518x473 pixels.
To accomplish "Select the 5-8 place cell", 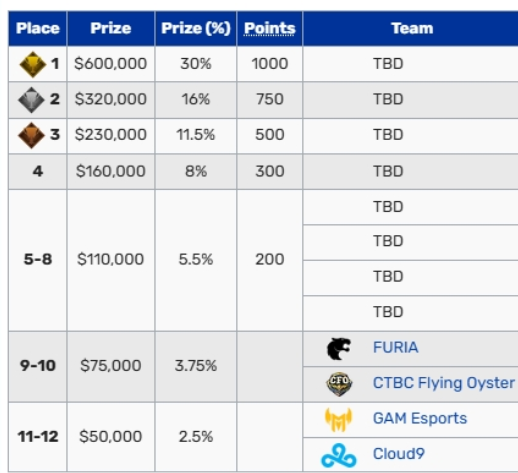I will (38, 260).
